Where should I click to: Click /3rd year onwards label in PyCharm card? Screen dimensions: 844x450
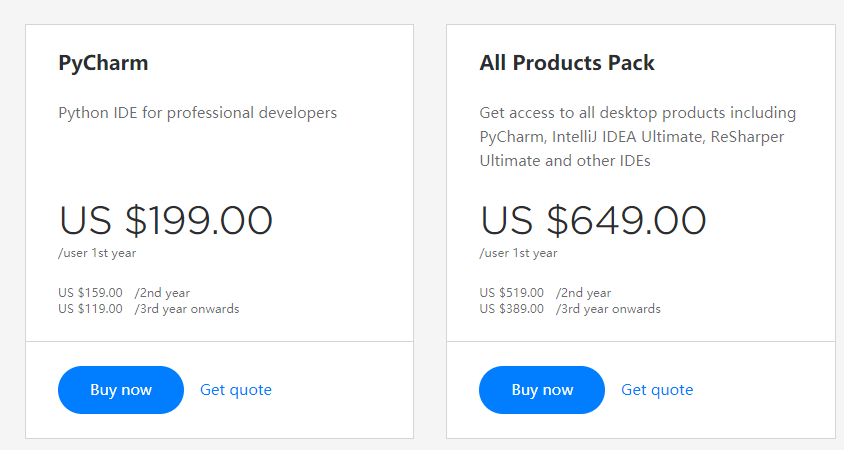pyautogui.click(x=187, y=309)
